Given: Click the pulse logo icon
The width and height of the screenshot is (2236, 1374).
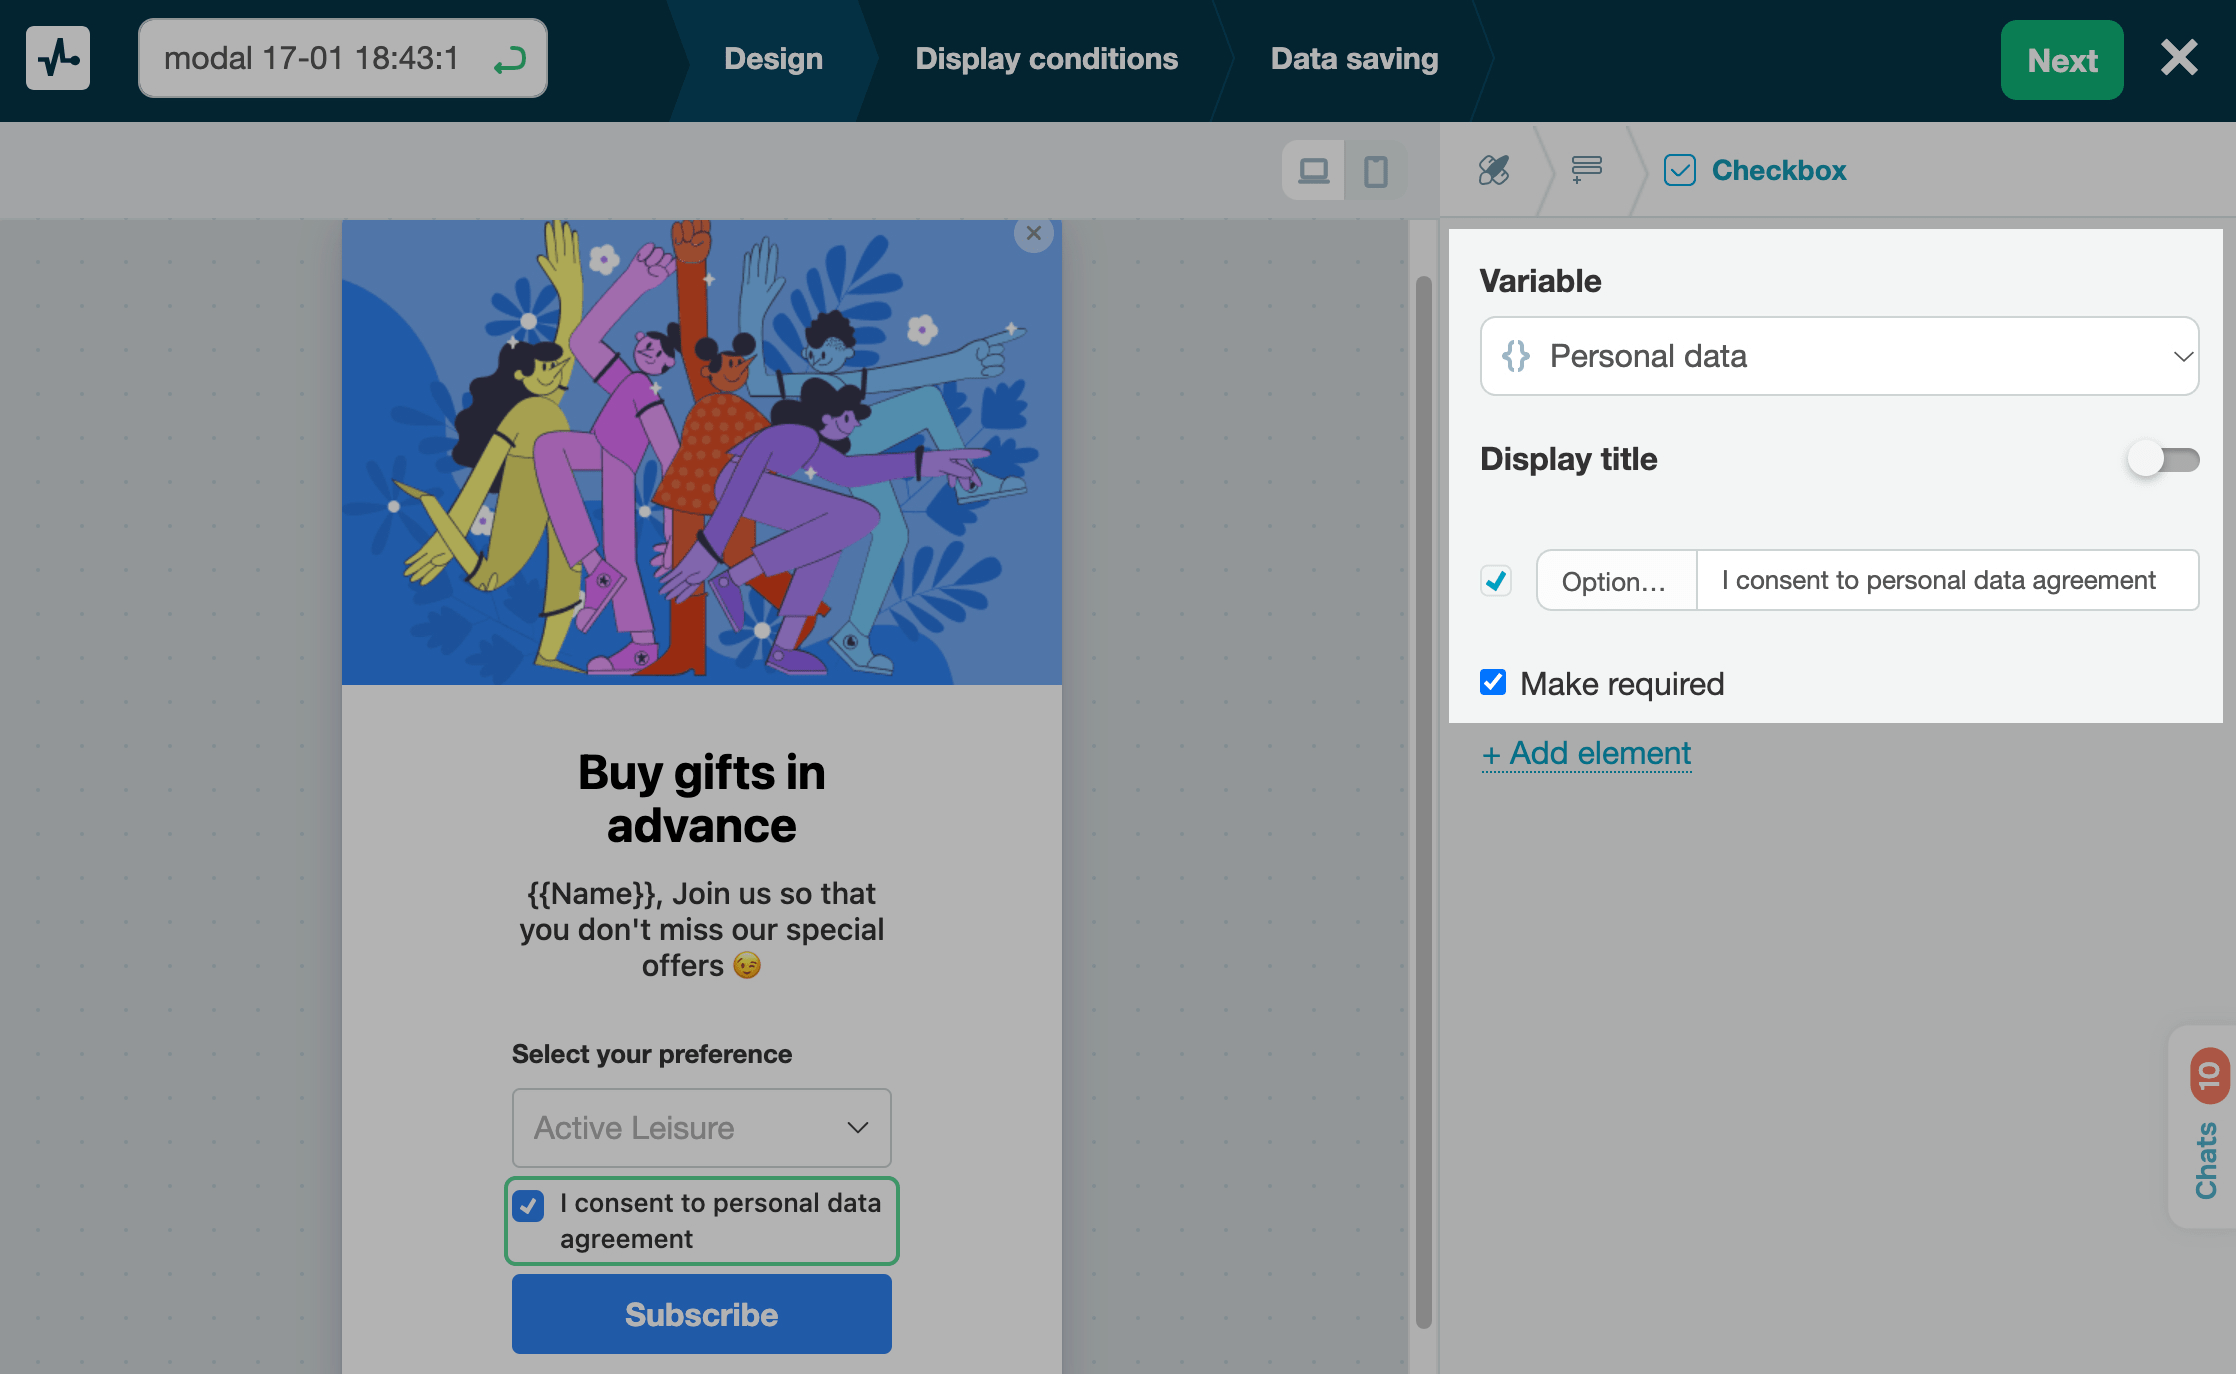Looking at the screenshot, I should [x=58, y=59].
